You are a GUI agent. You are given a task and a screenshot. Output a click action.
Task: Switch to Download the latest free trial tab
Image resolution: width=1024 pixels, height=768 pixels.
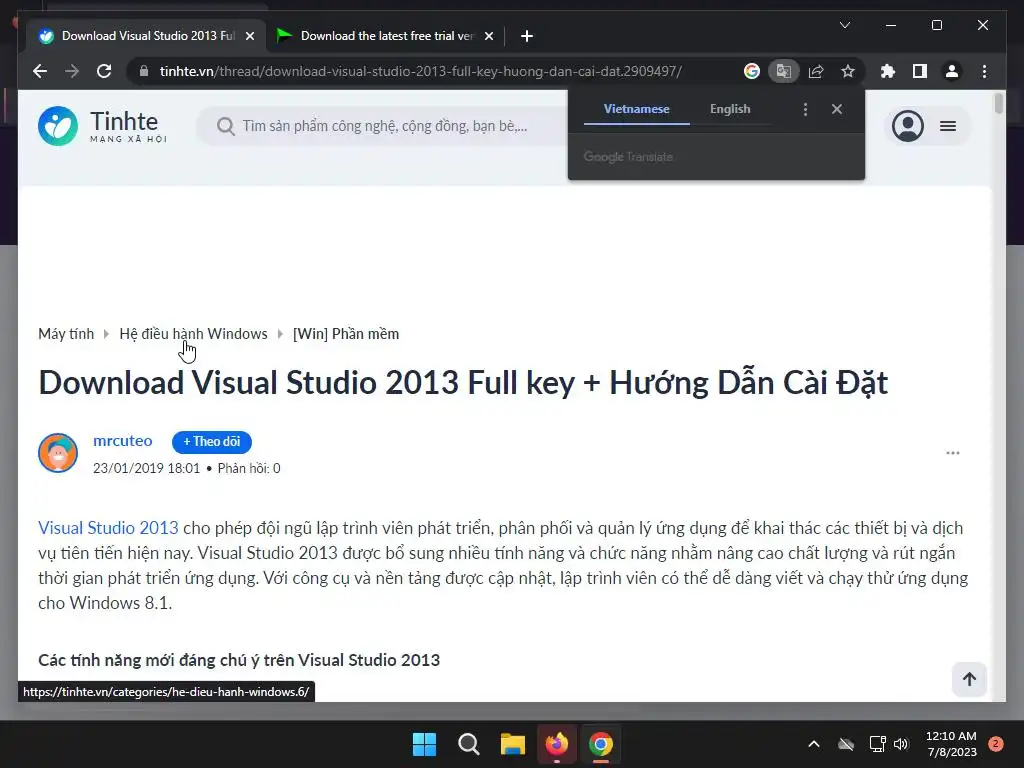[x=385, y=36]
